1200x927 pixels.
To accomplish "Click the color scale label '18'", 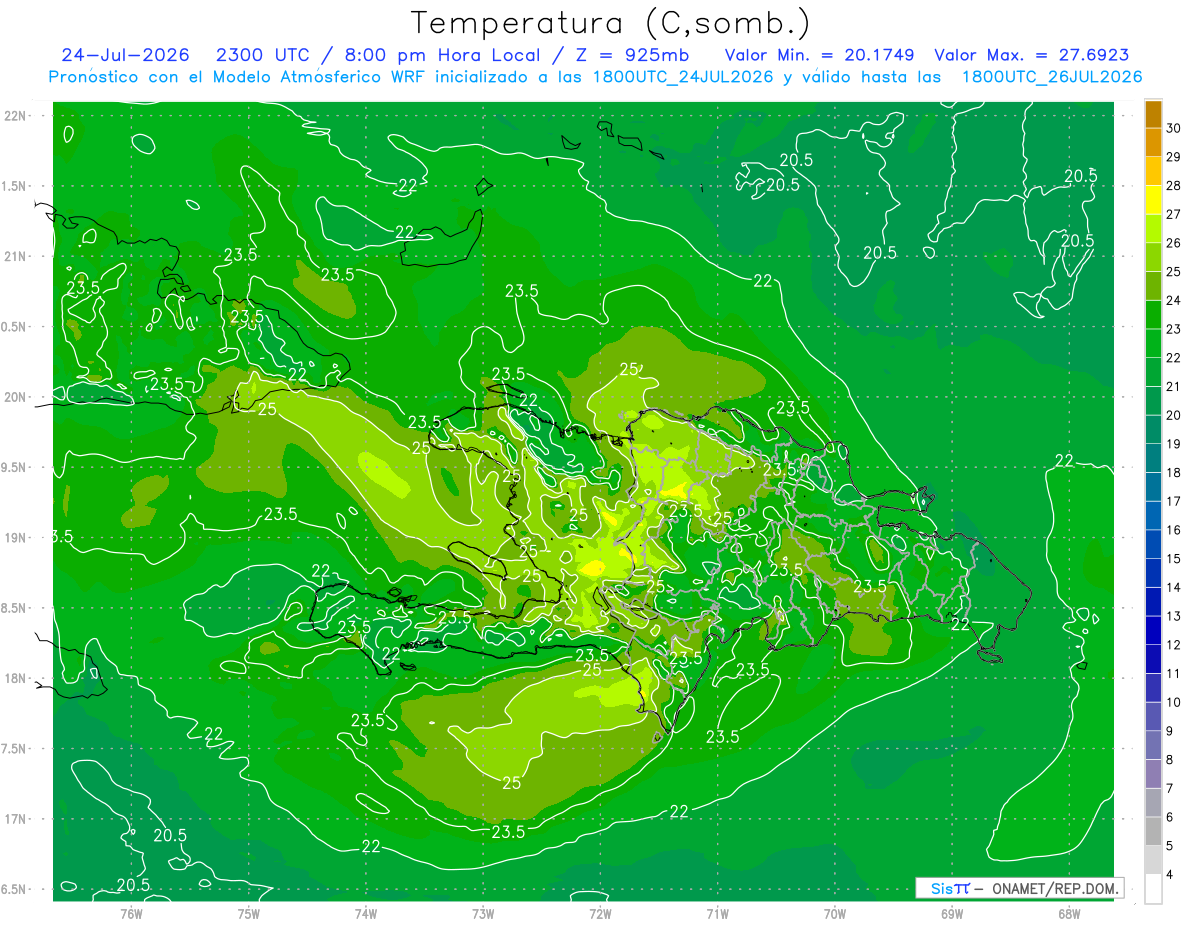I will point(1174,472).
